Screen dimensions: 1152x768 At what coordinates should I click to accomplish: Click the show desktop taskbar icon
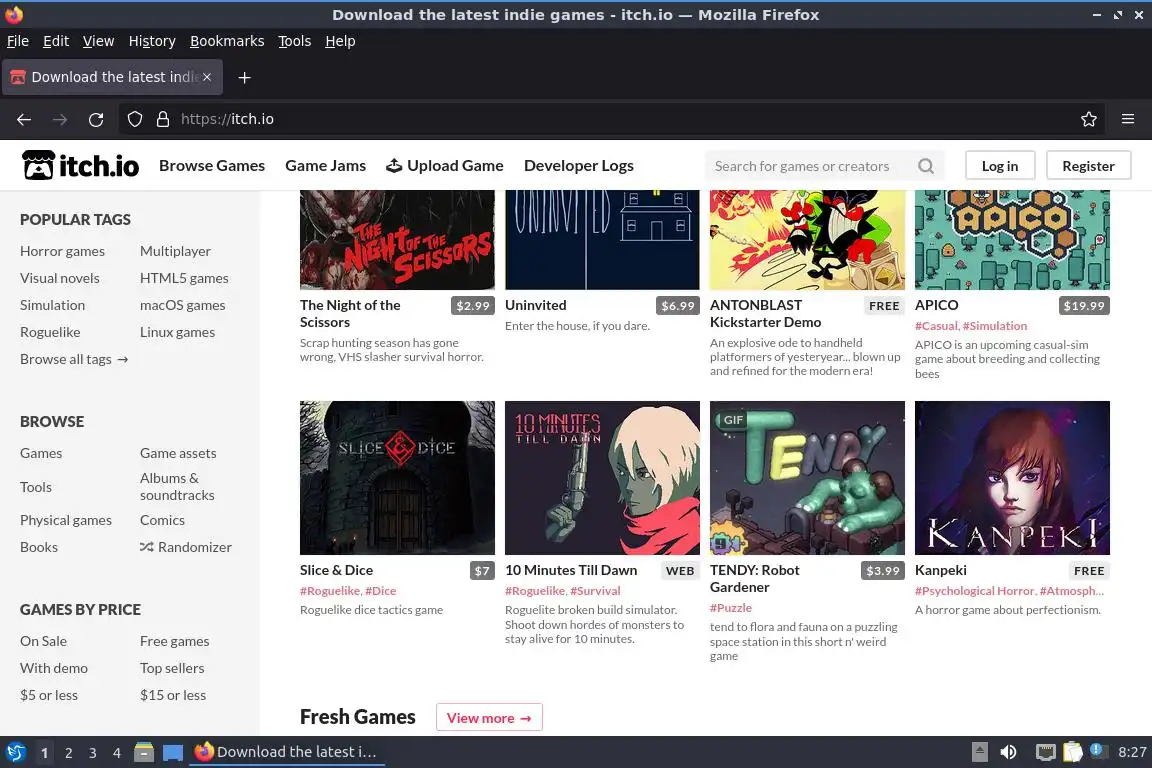tap(173, 752)
